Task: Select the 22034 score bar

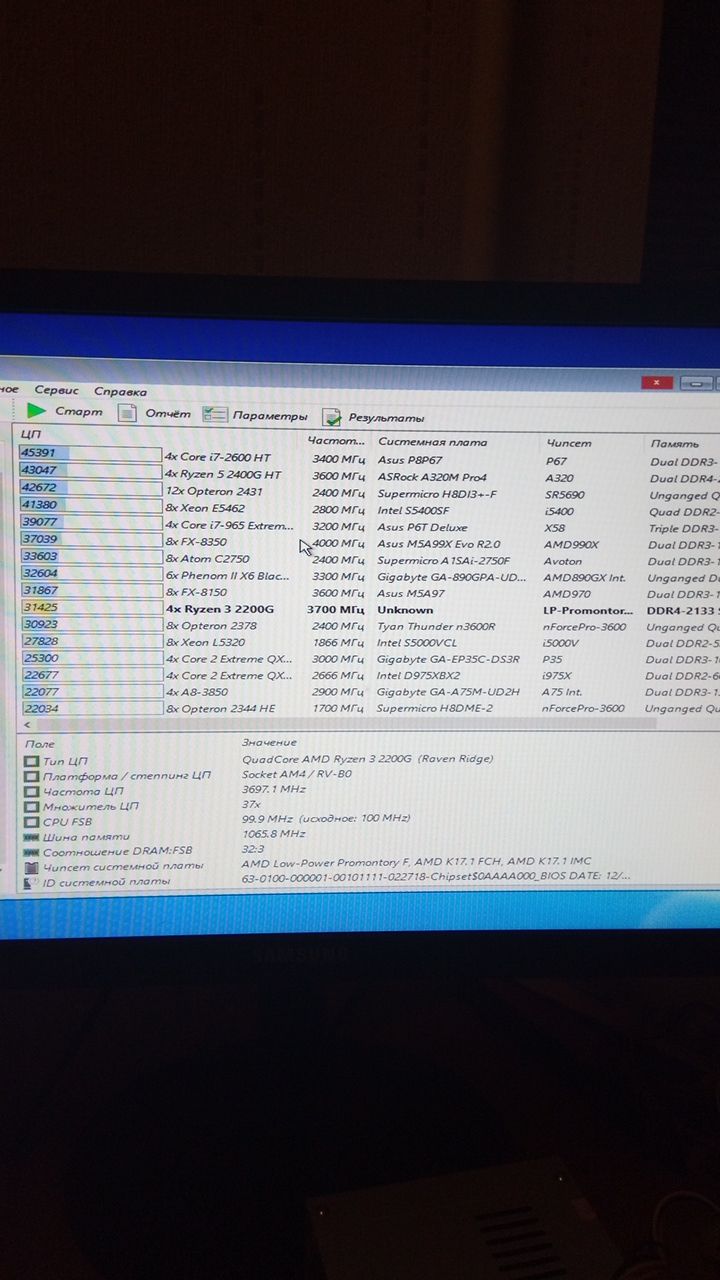Action: (x=90, y=707)
